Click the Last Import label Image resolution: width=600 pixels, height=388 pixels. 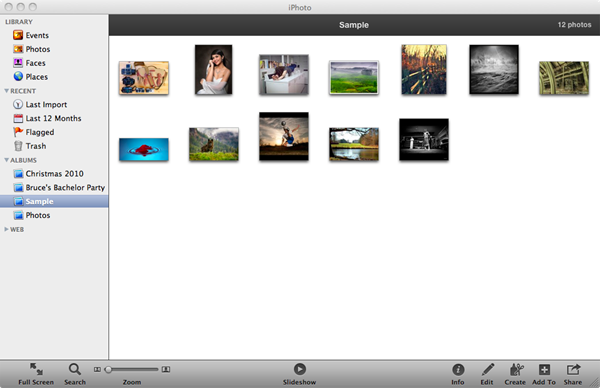46,104
